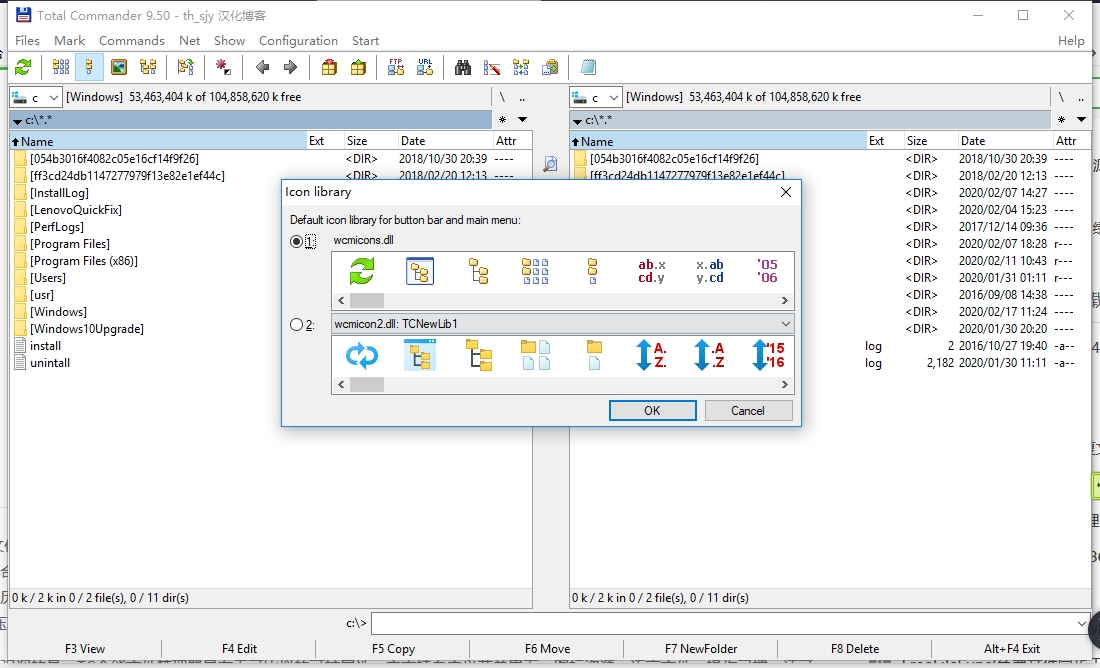Click the red asterisk invert selection icon

click(223, 67)
